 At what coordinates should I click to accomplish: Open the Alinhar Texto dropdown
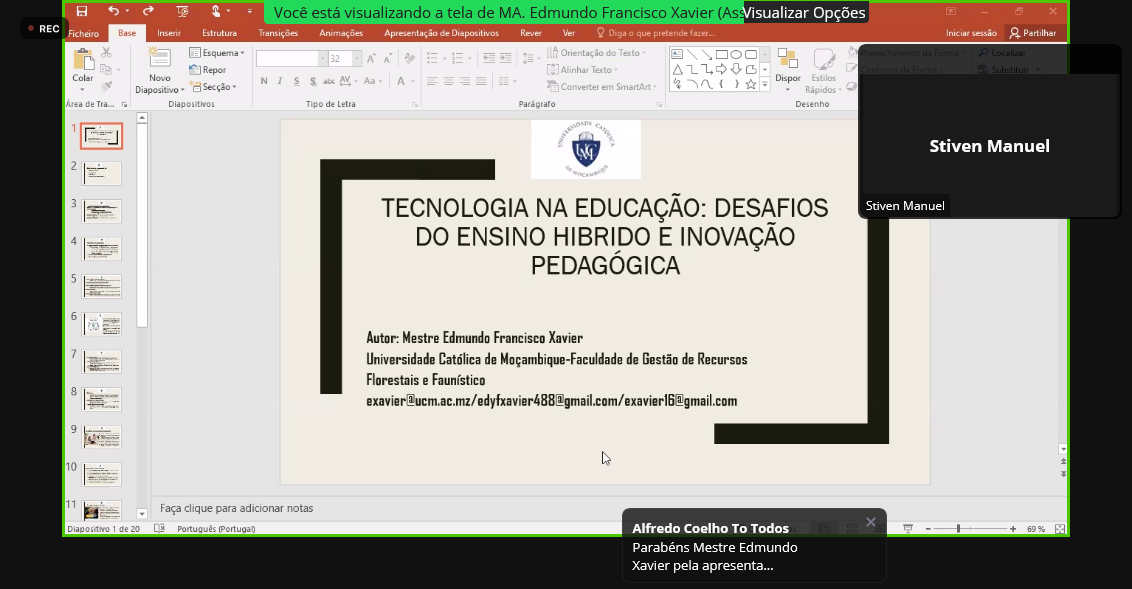click(583, 69)
